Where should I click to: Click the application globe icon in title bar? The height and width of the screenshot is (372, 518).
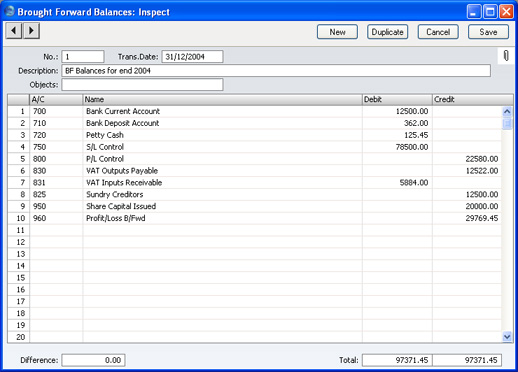pyautogui.click(x=10, y=11)
